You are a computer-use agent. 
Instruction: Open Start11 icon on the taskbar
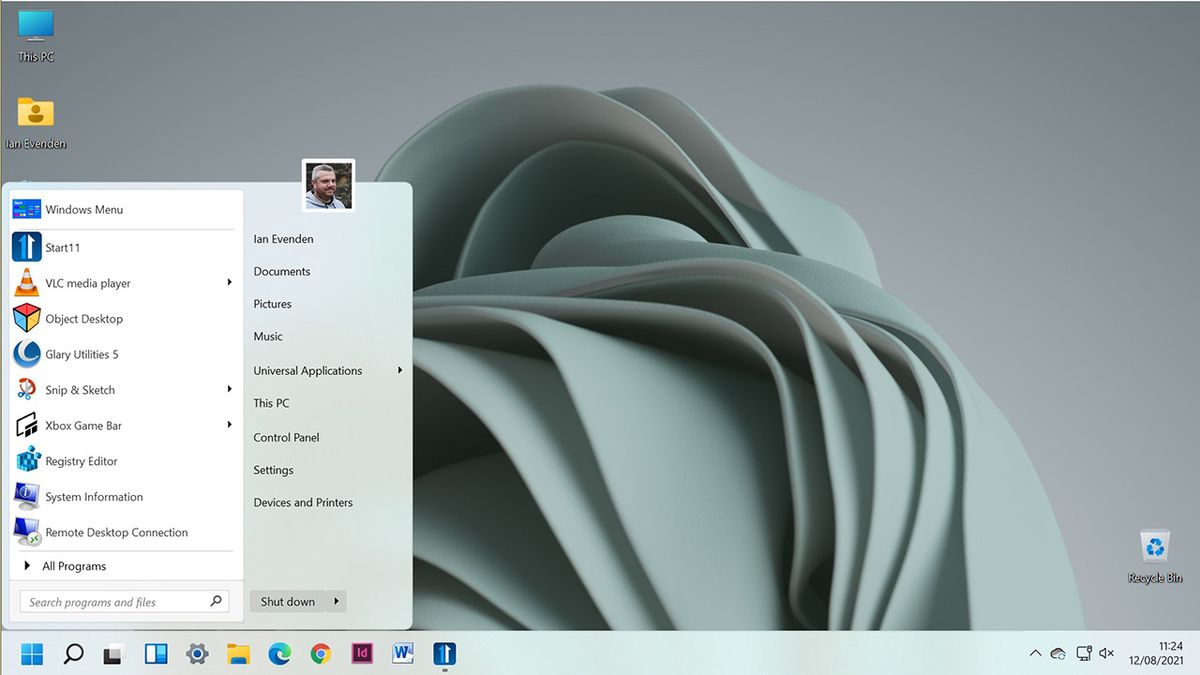445,654
